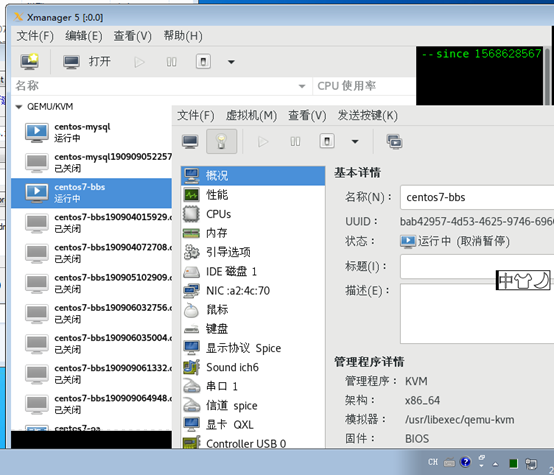Open the selected VM via 打开 button

tap(87, 62)
